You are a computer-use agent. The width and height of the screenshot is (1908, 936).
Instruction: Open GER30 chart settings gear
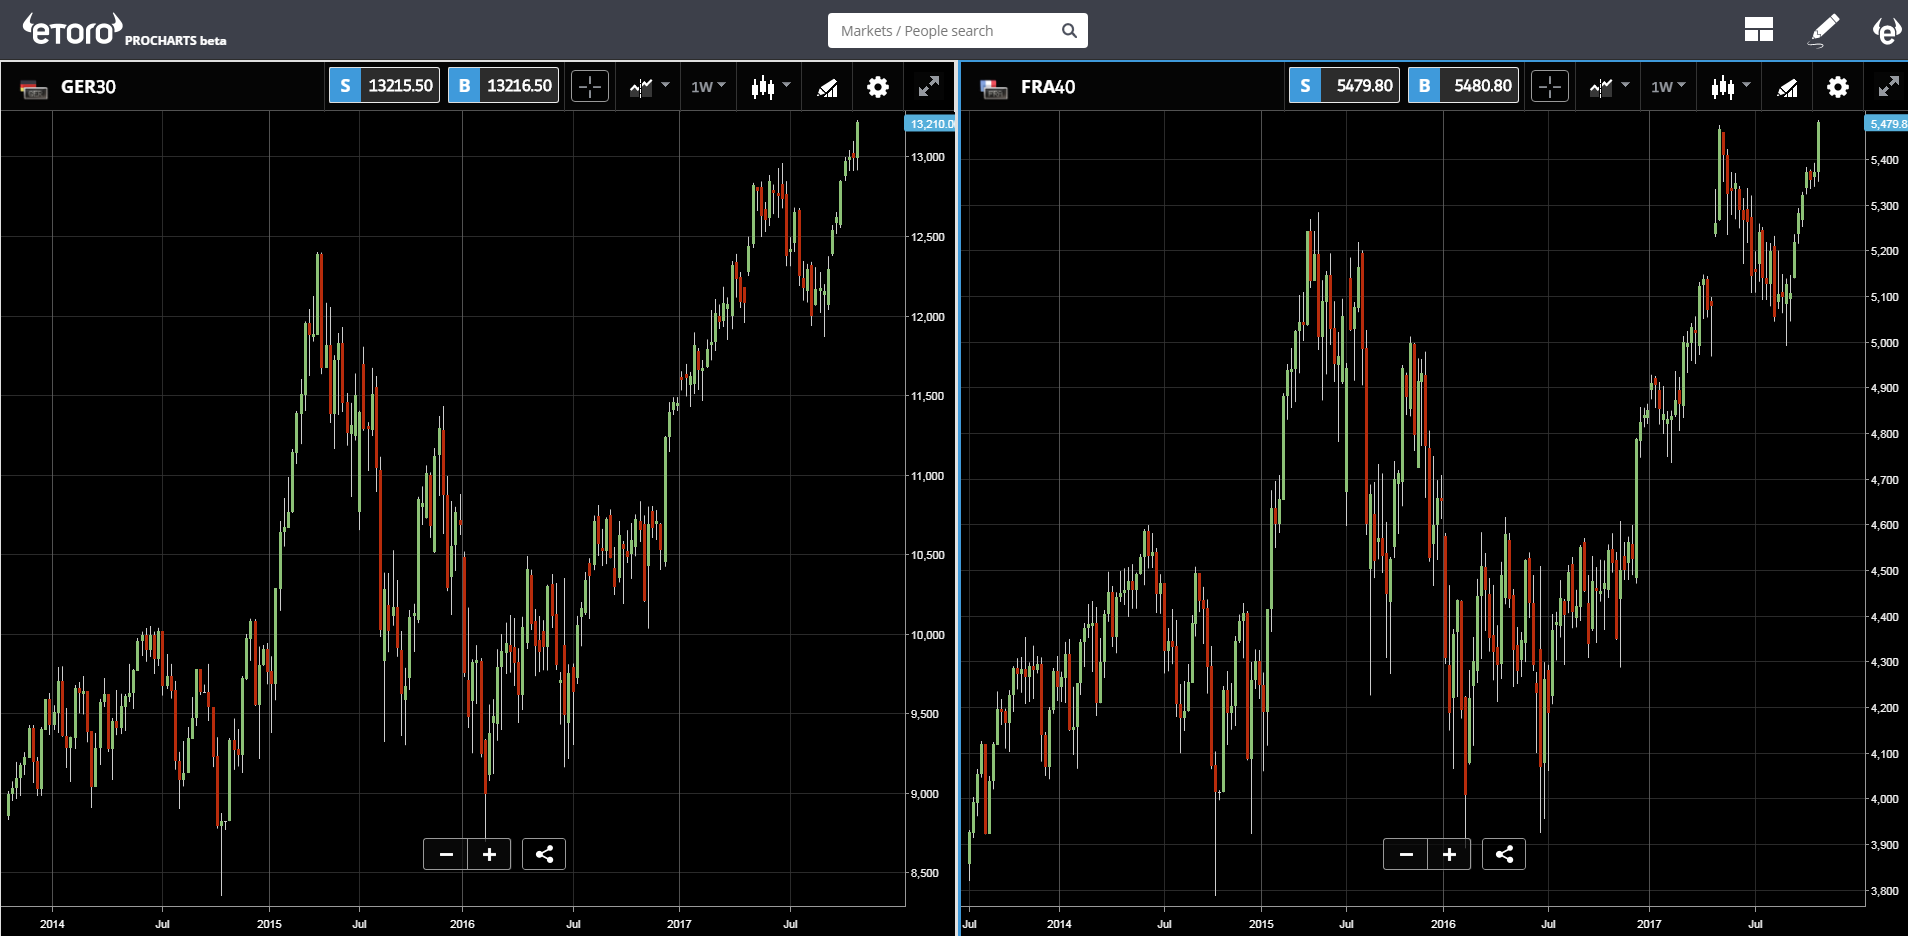click(878, 87)
